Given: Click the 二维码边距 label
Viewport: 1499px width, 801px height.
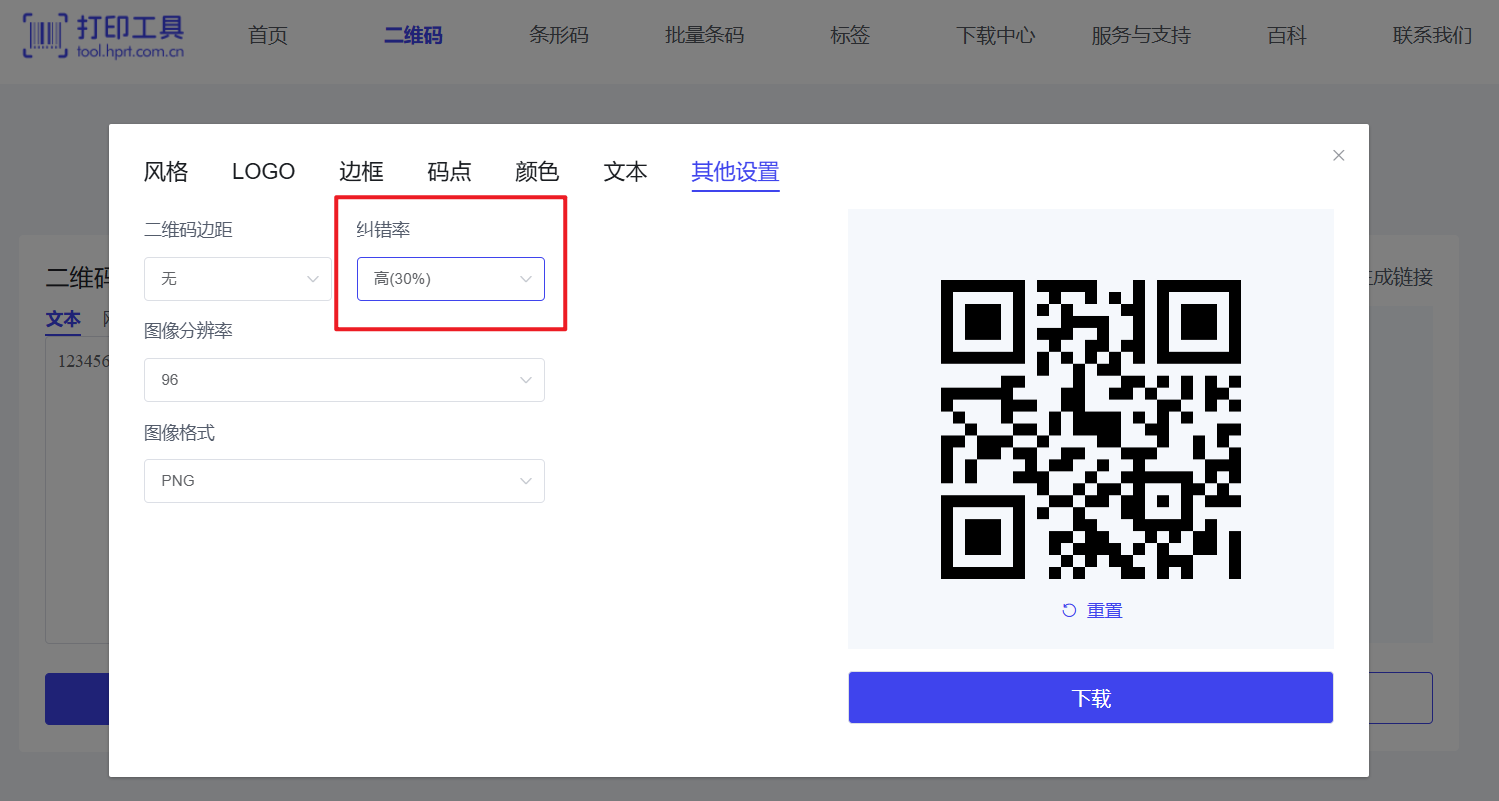Looking at the screenshot, I should [188, 230].
